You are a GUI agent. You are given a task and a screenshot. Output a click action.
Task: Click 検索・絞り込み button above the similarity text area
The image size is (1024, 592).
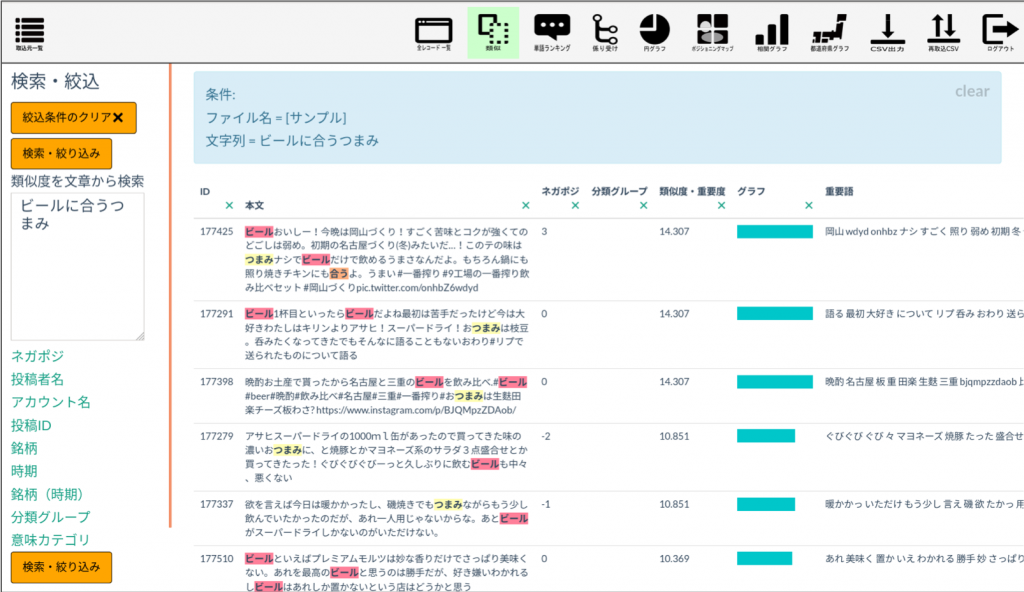tap(61, 154)
